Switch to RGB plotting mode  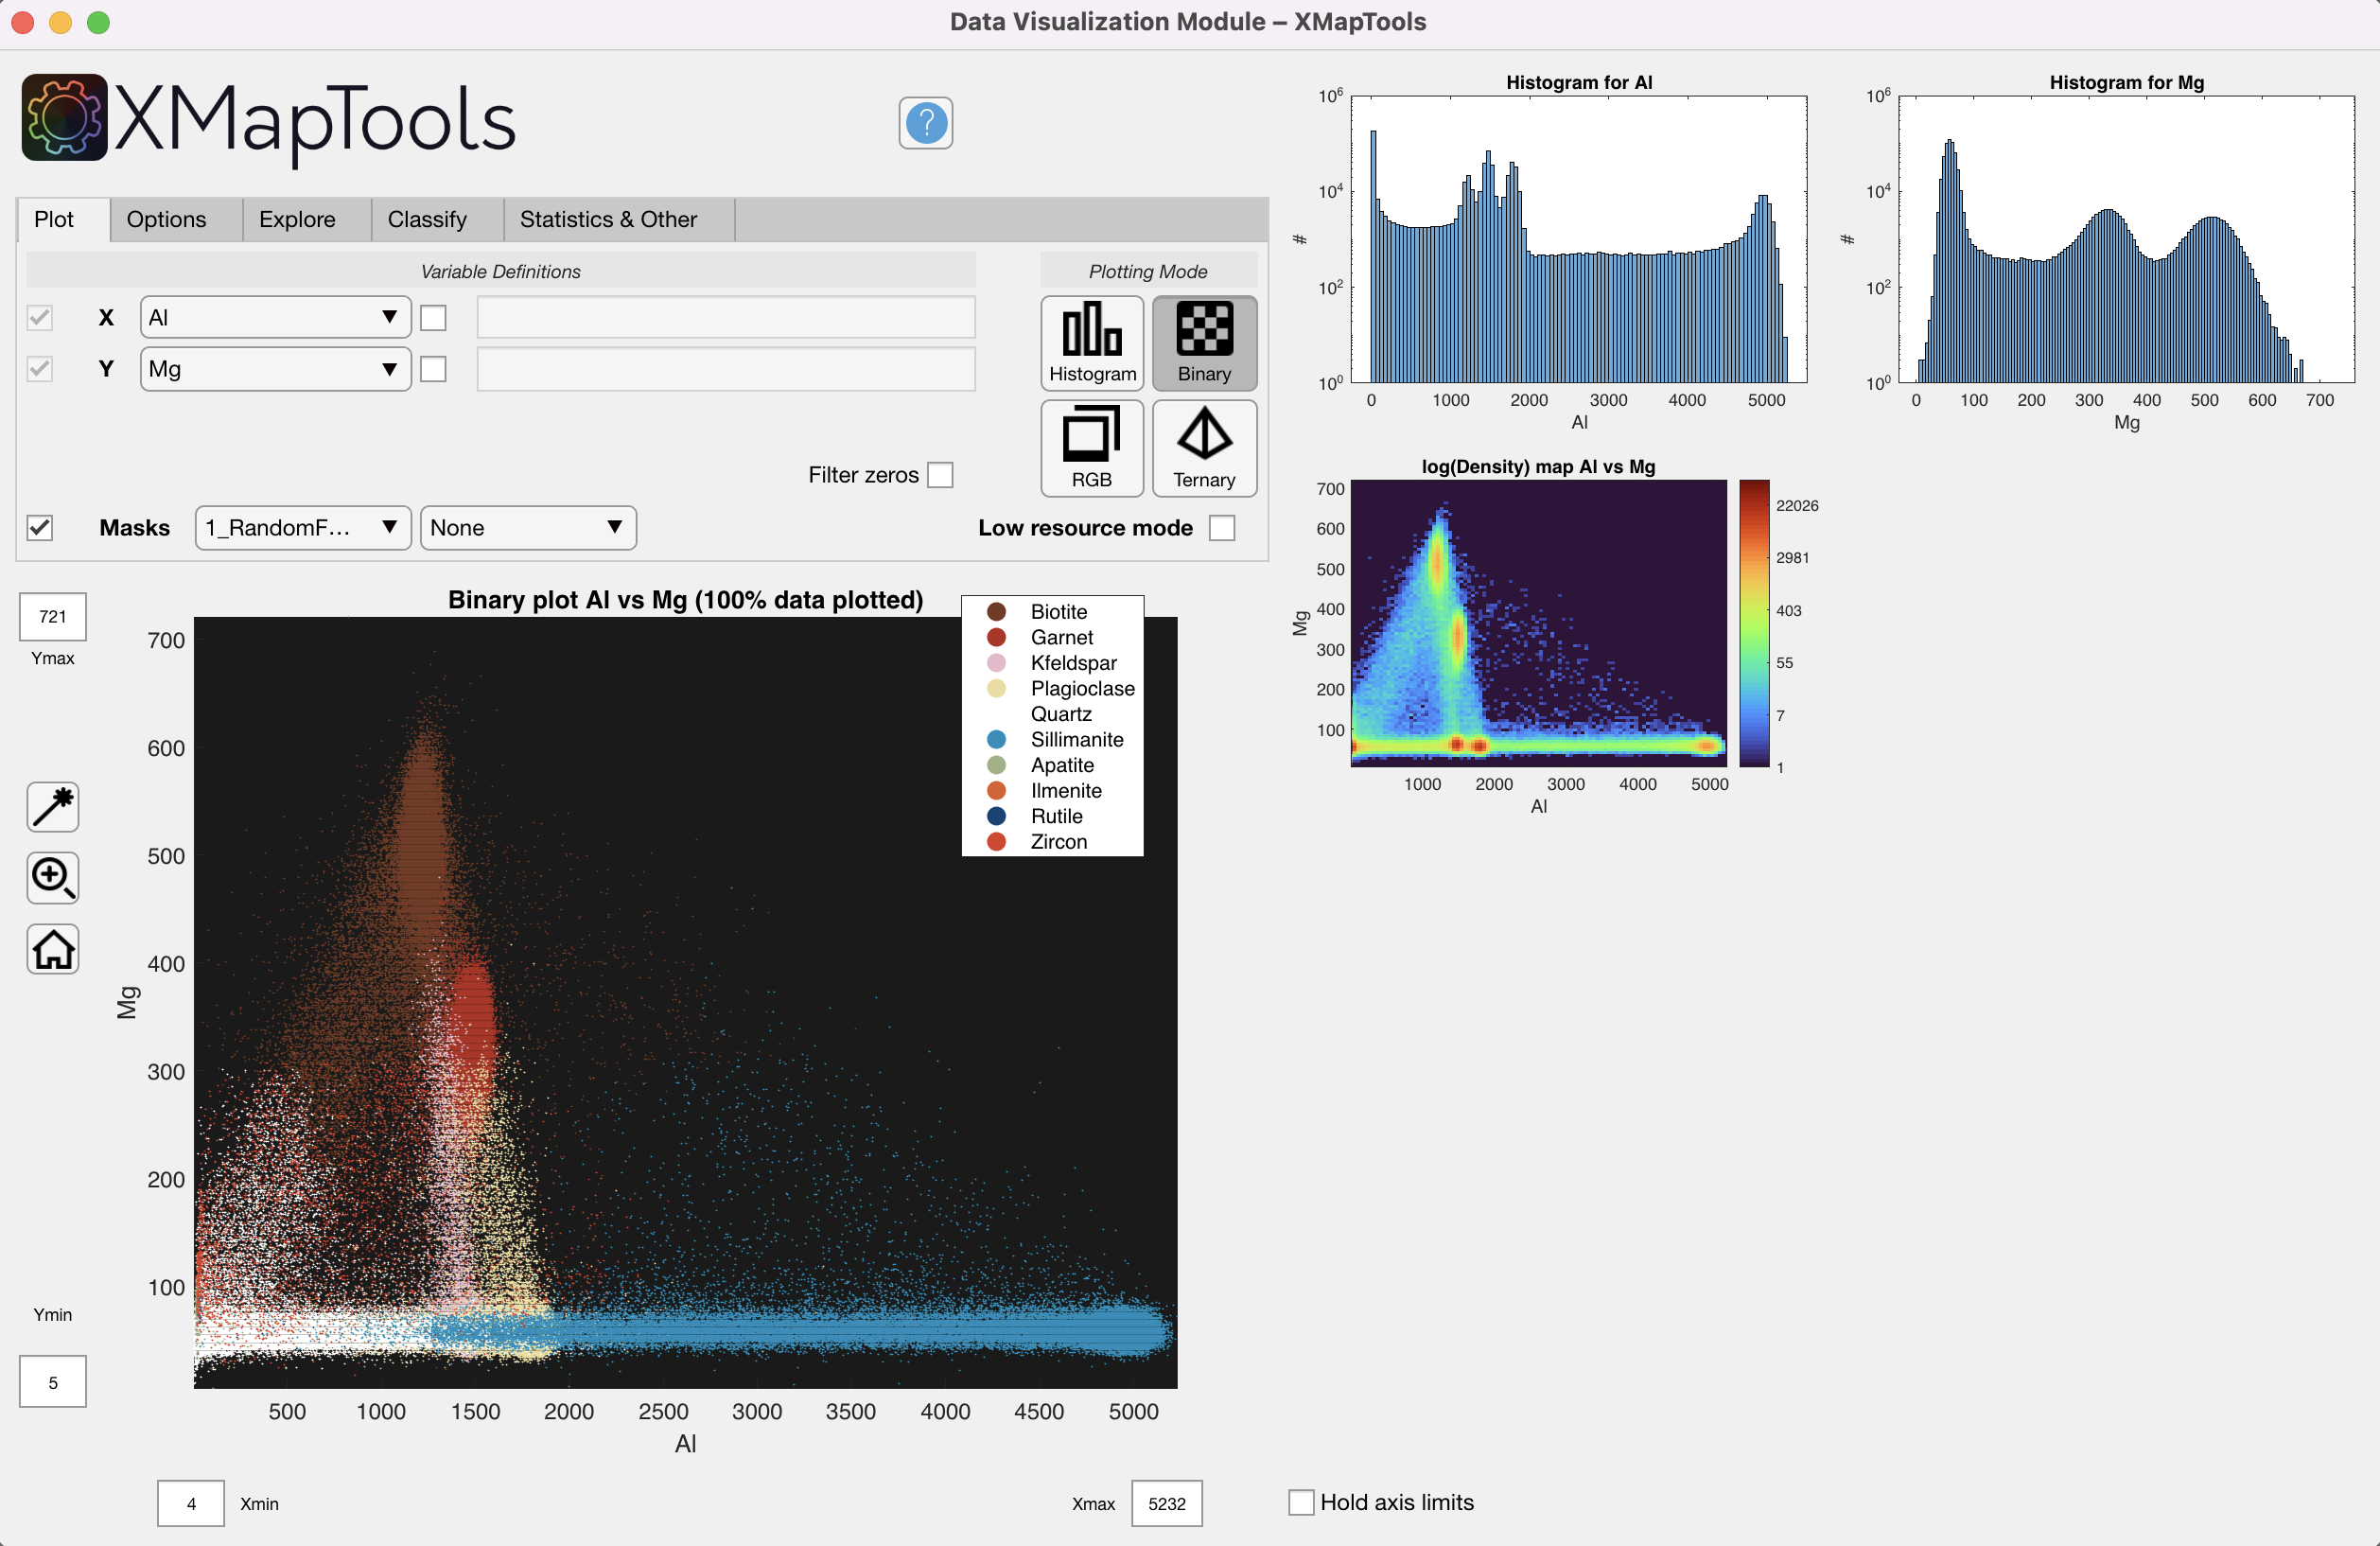pos(1091,448)
